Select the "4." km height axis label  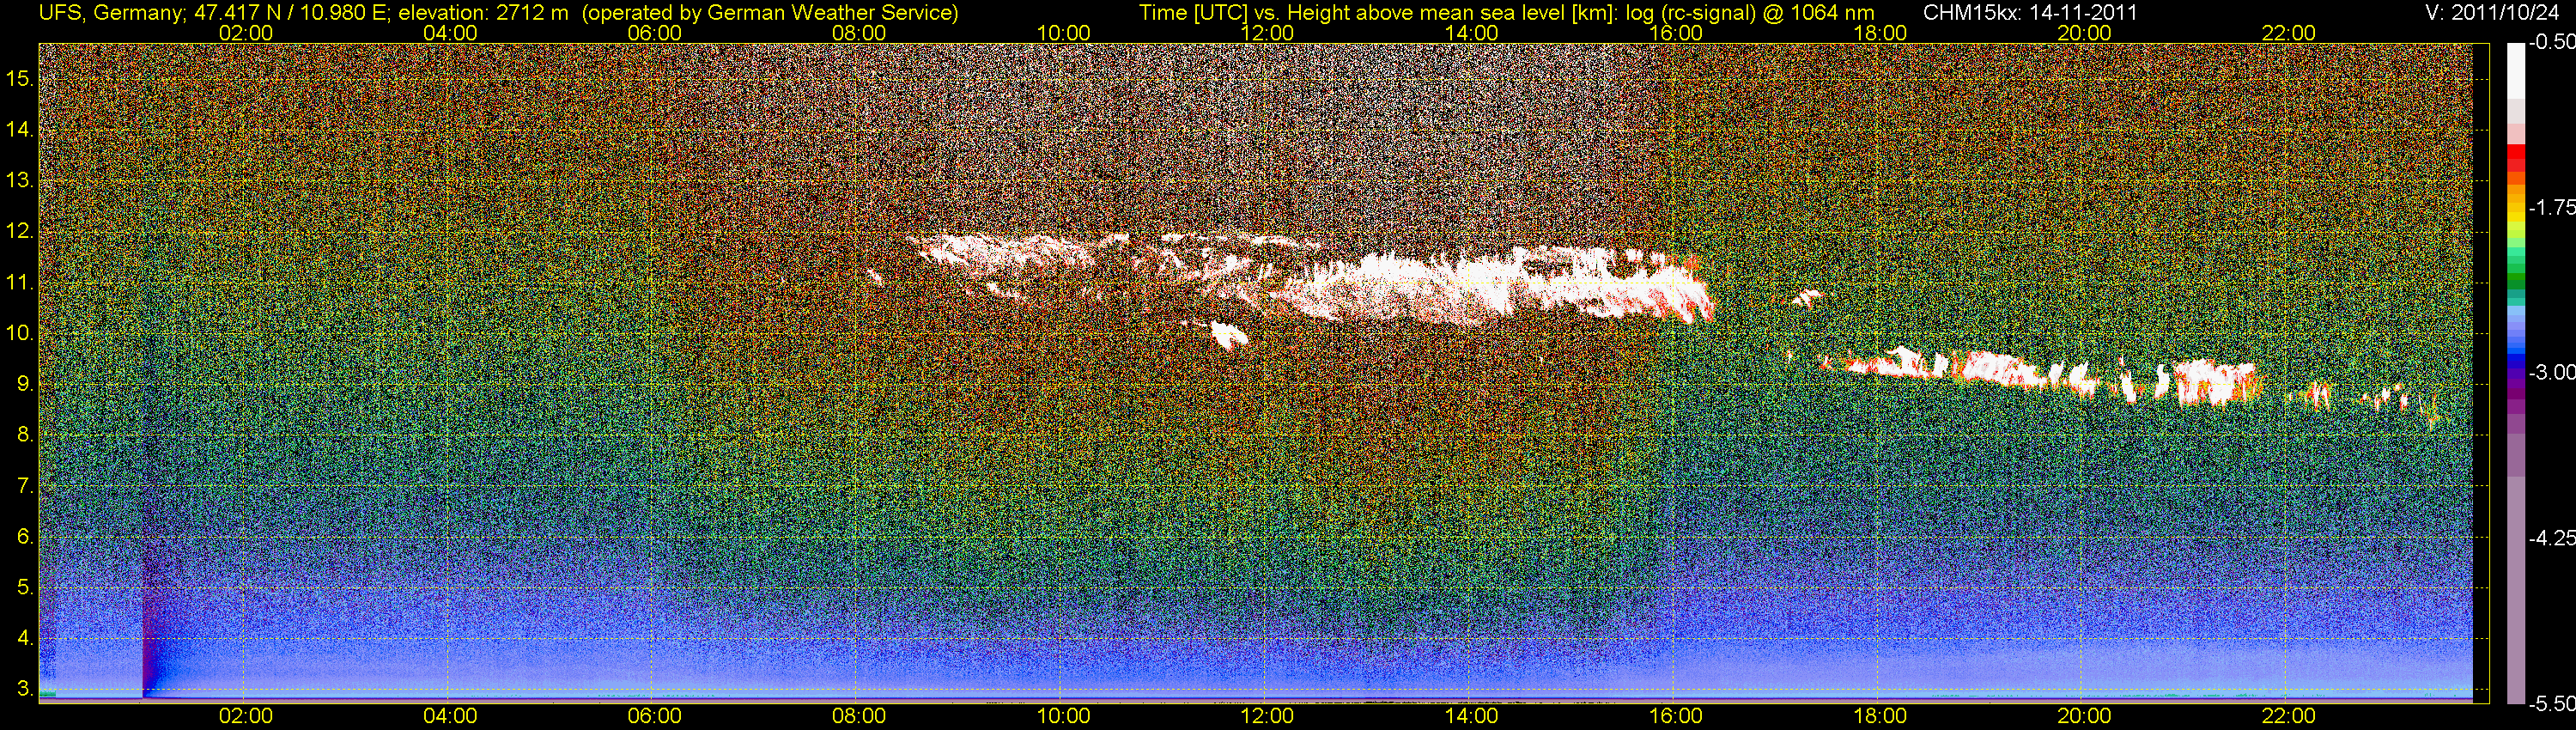coord(25,639)
